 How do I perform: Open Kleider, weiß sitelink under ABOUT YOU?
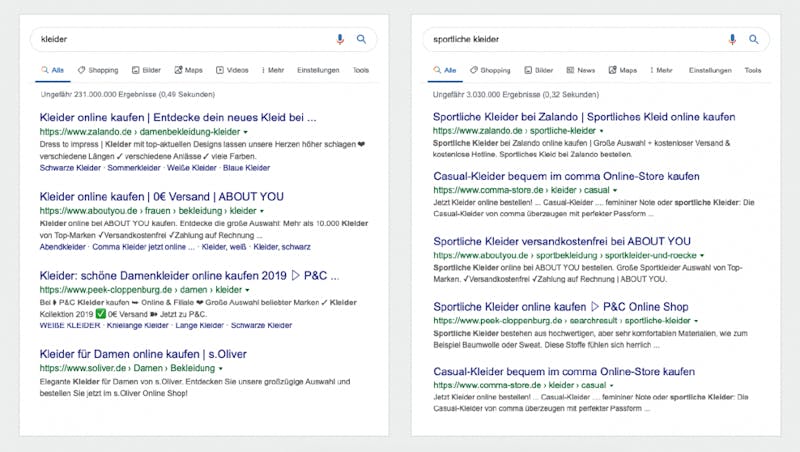point(224,247)
